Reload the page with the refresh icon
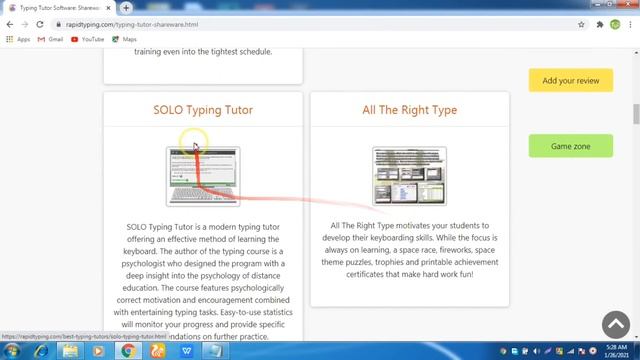The width and height of the screenshot is (640, 360). (40, 24)
